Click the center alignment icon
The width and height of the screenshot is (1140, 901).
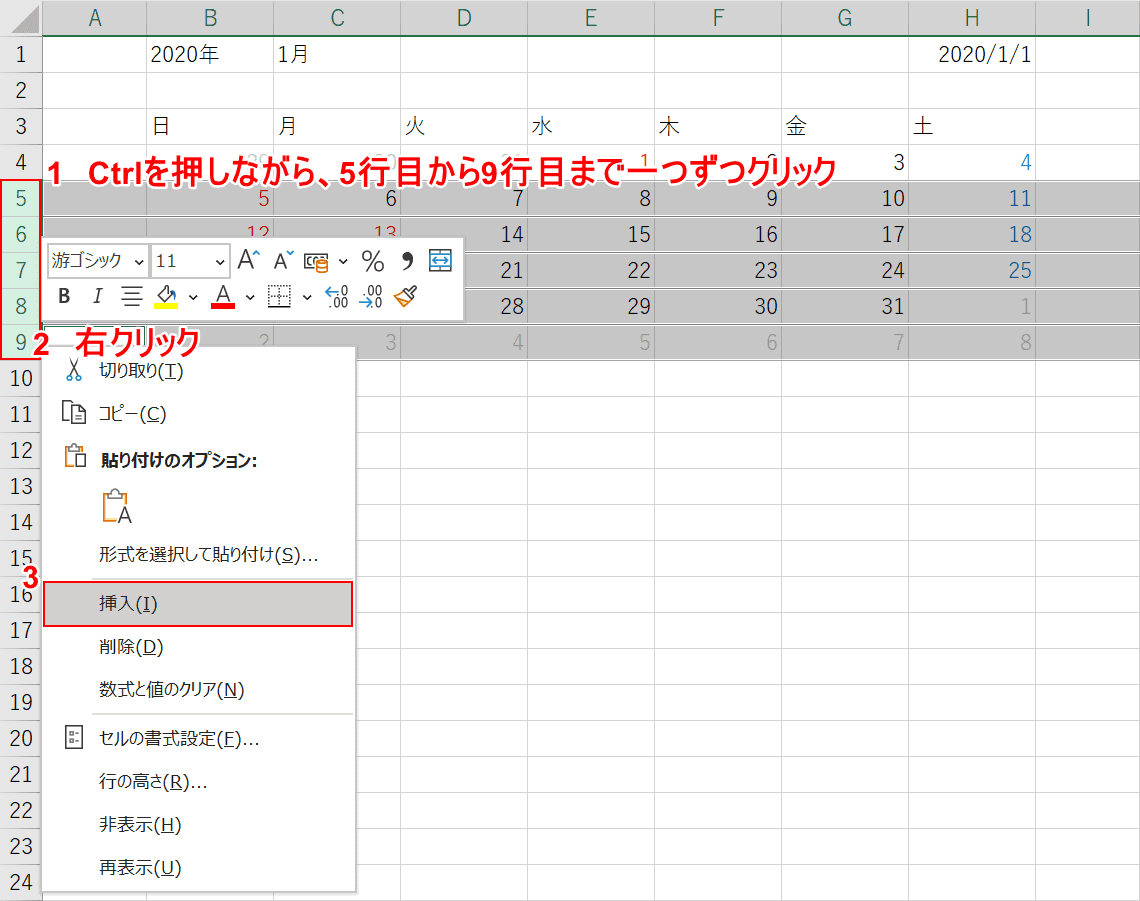pyautogui.click(x=132, y=296)
